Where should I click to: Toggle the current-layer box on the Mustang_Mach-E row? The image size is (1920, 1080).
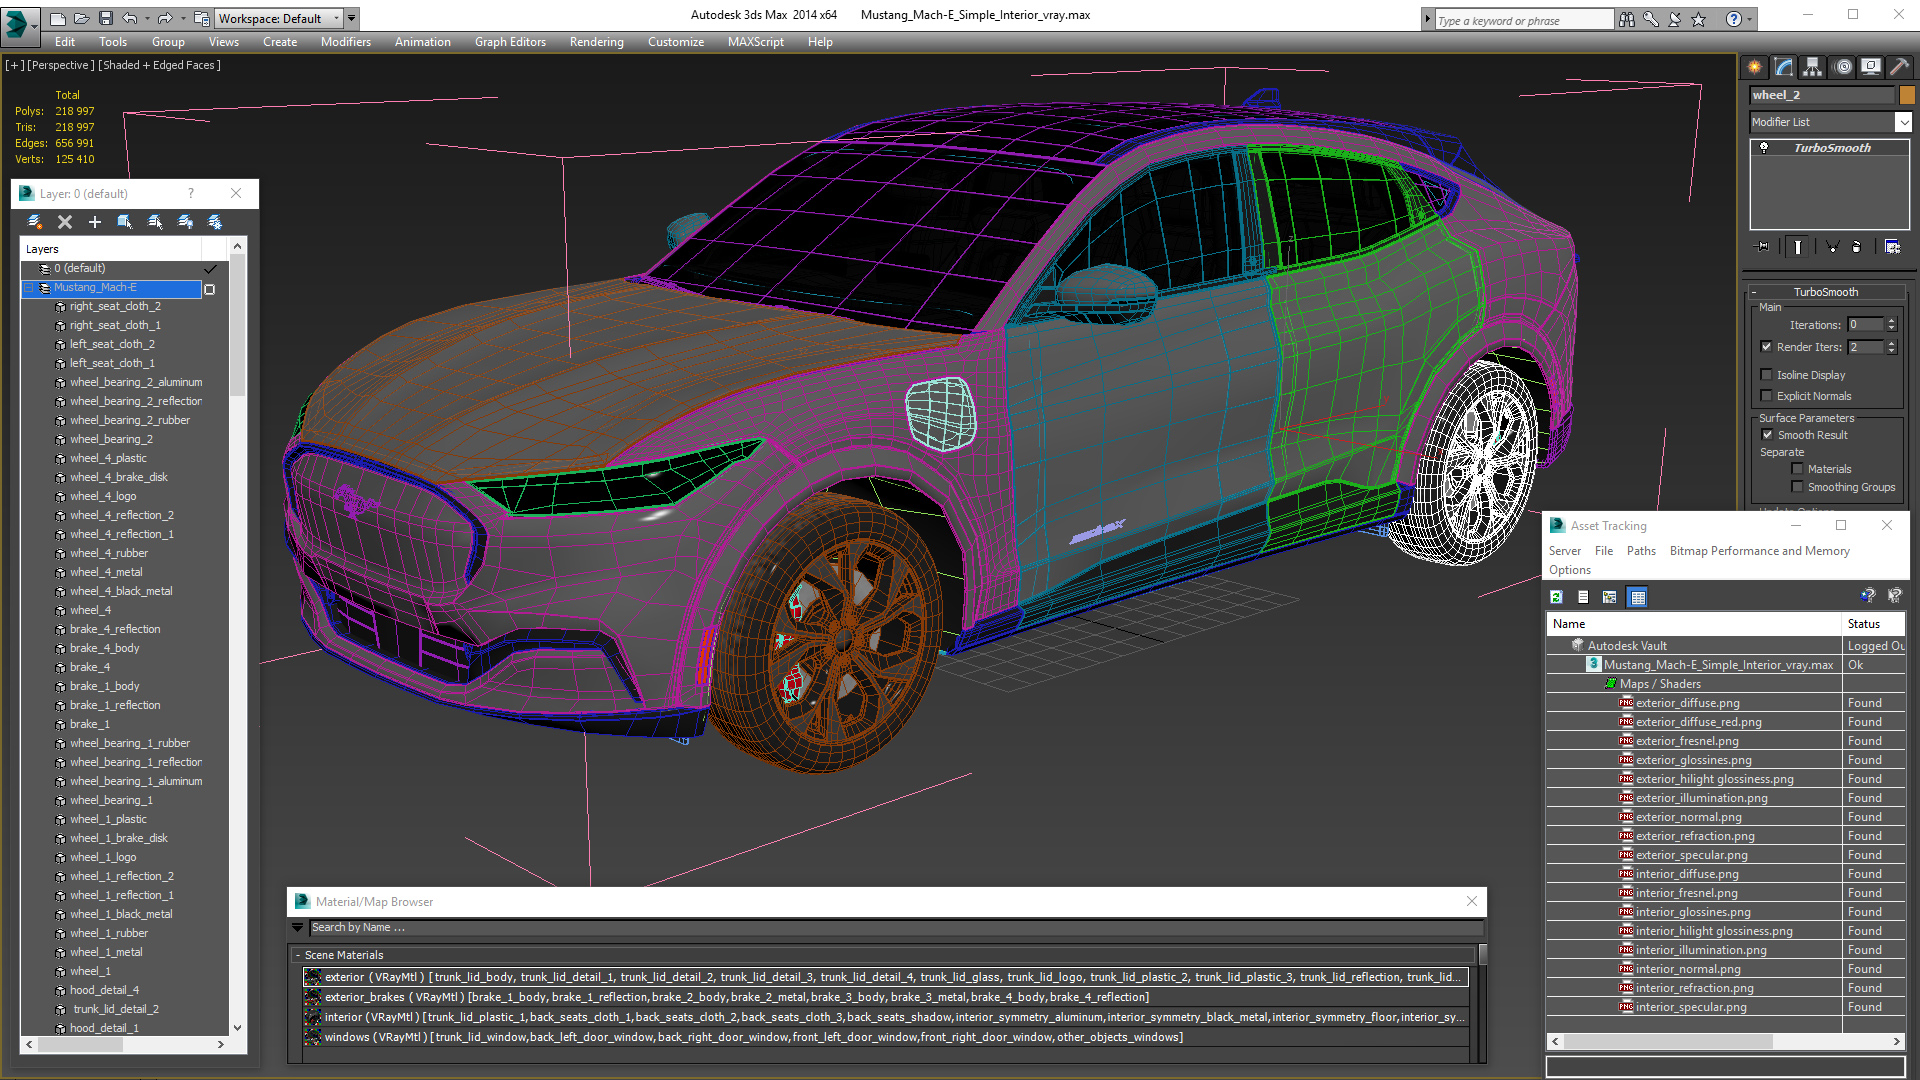click(209, 289)
